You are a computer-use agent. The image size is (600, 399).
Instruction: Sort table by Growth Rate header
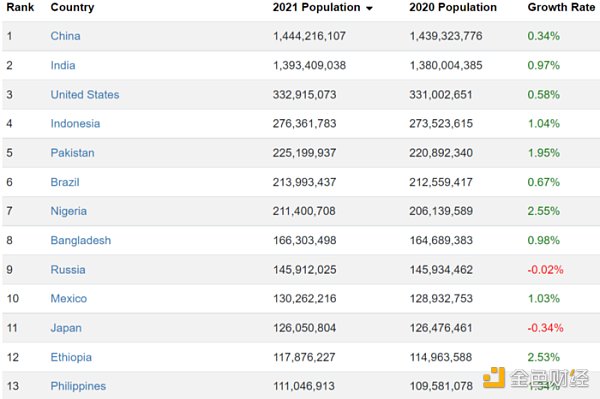(x=561, y=7)
